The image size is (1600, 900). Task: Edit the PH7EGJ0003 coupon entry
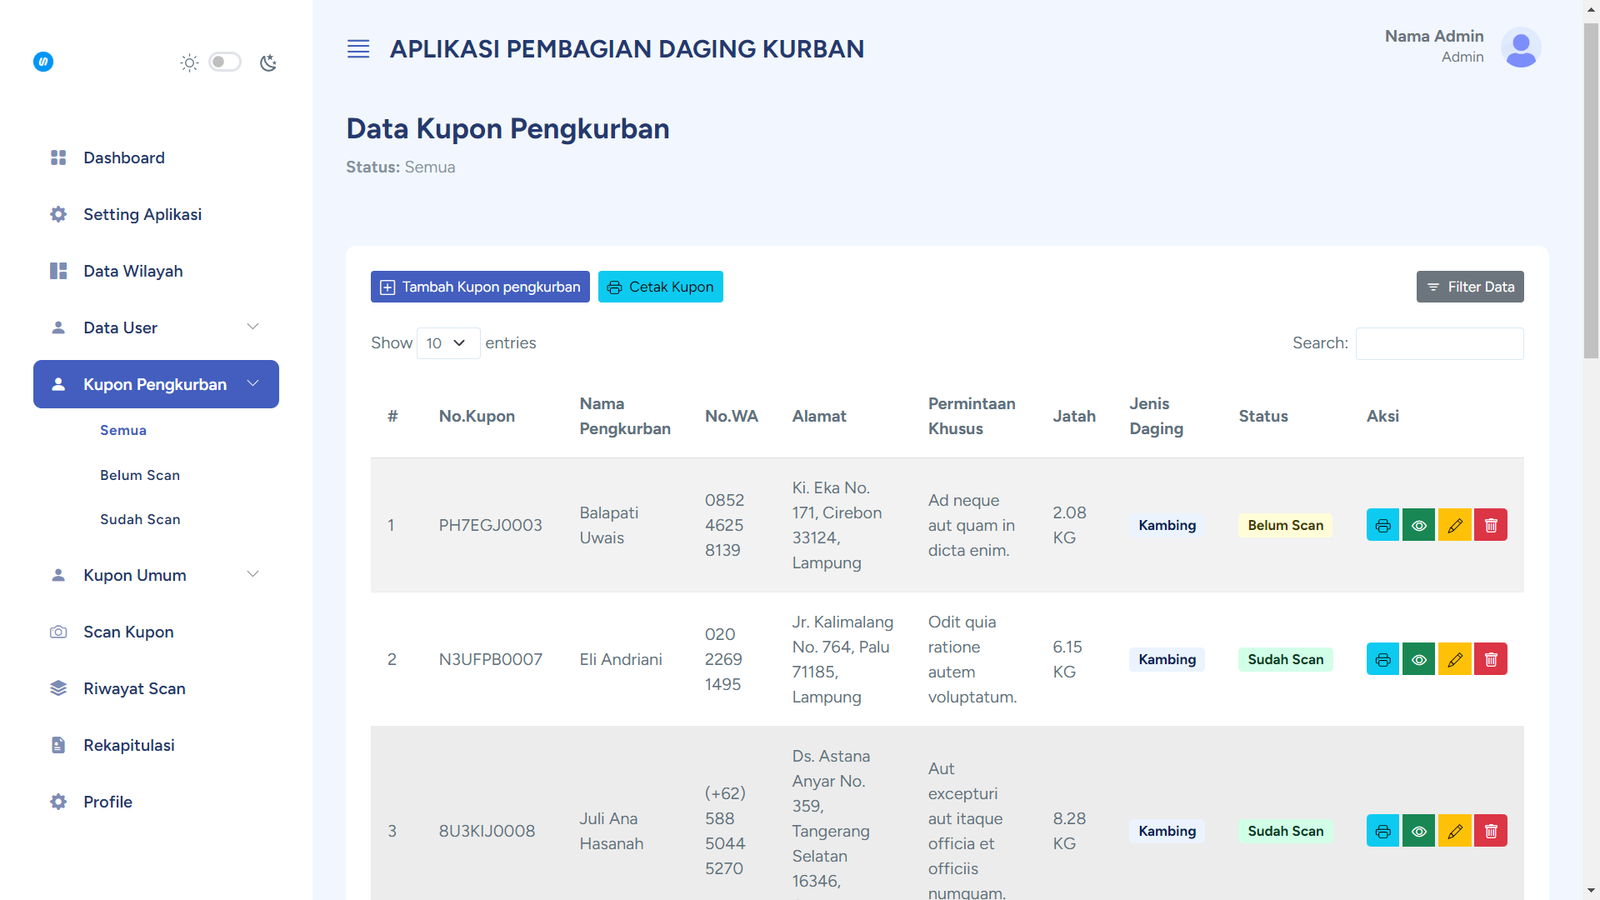click(1454, 525)
